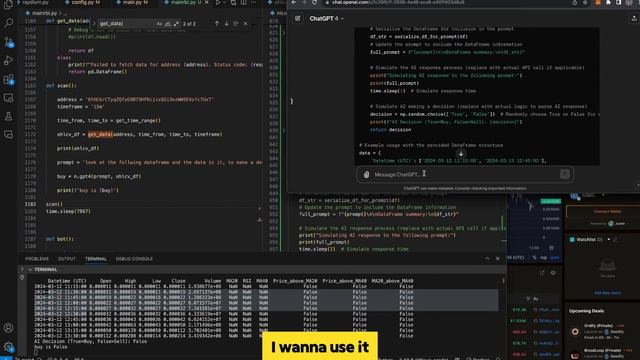Open the browser extensions puzzle icon
This screenshot has height=360, width=640.
click(x=608, y=2)
